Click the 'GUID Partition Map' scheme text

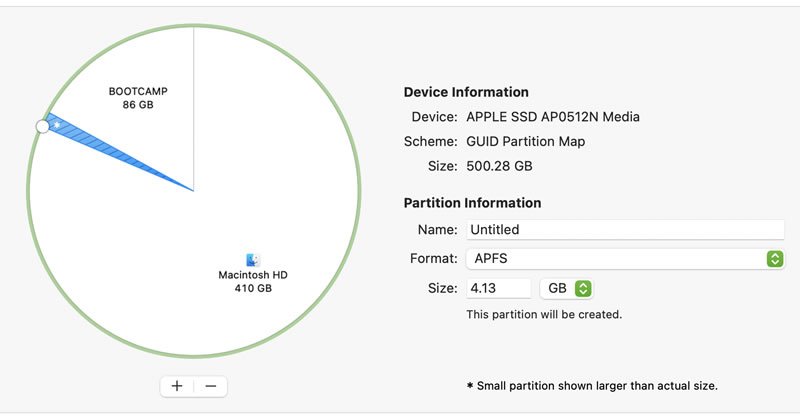coord(526,141)
